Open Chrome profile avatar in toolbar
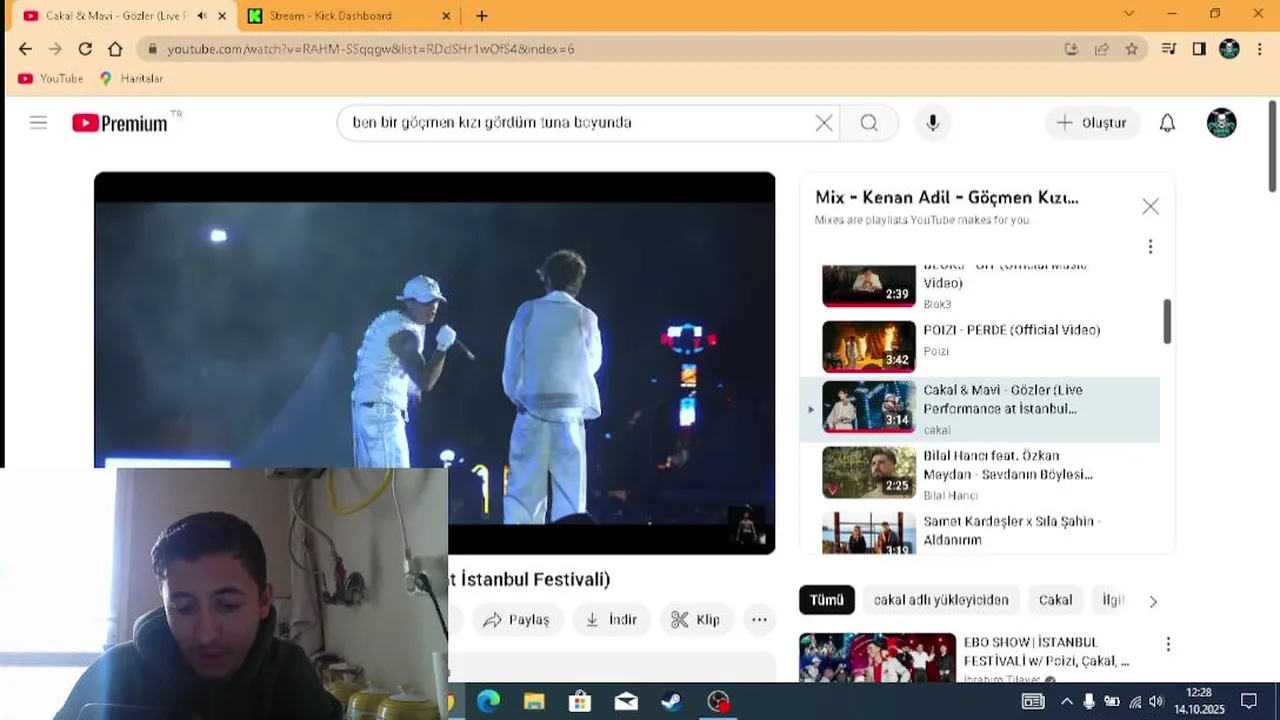The height and width of the screenshot is (720, 1280). click(1230, 49)
